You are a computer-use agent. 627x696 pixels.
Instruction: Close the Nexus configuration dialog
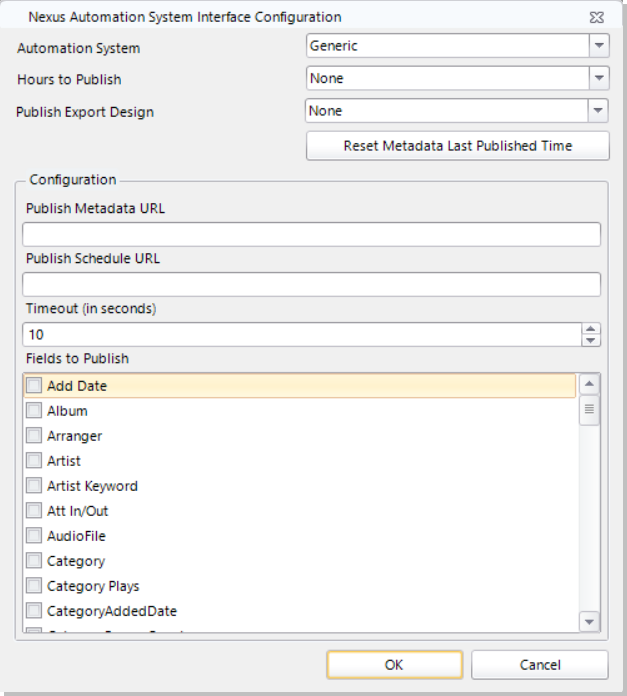click(596, 17)
